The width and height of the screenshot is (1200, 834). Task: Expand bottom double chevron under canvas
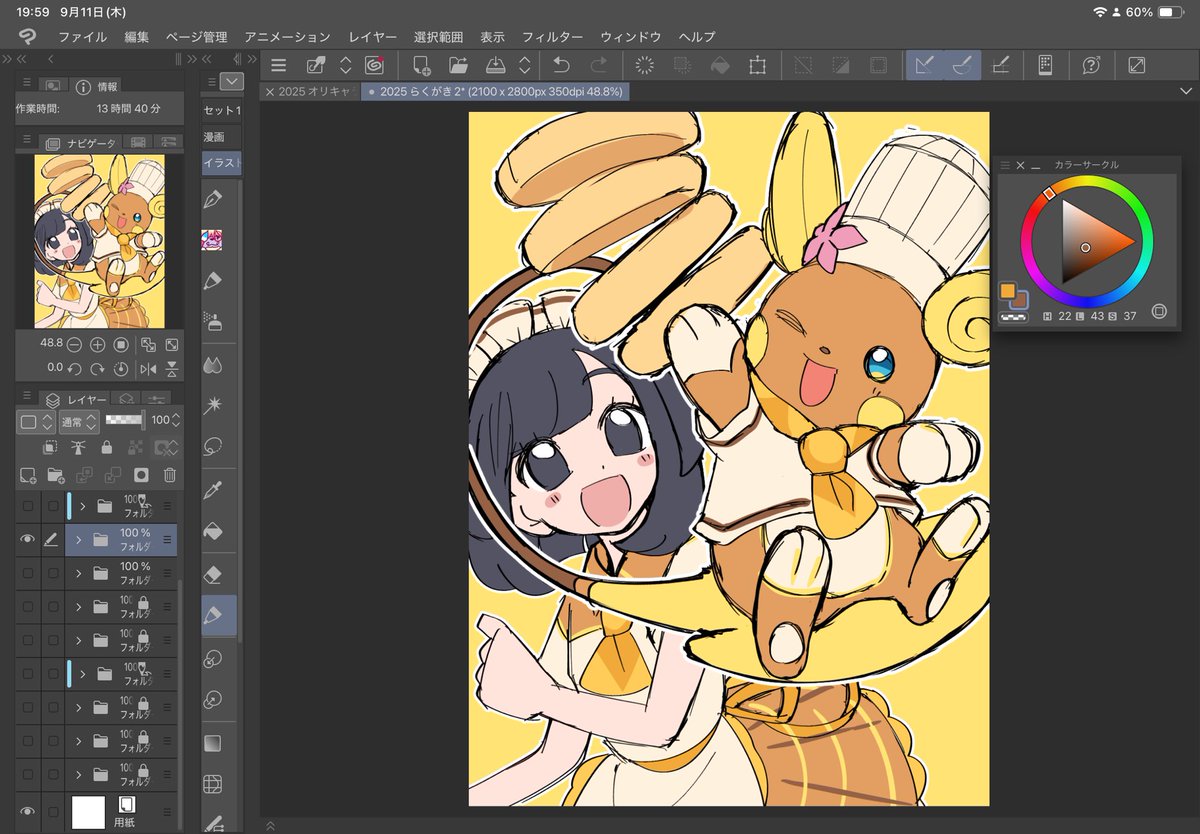pos(269,826)
